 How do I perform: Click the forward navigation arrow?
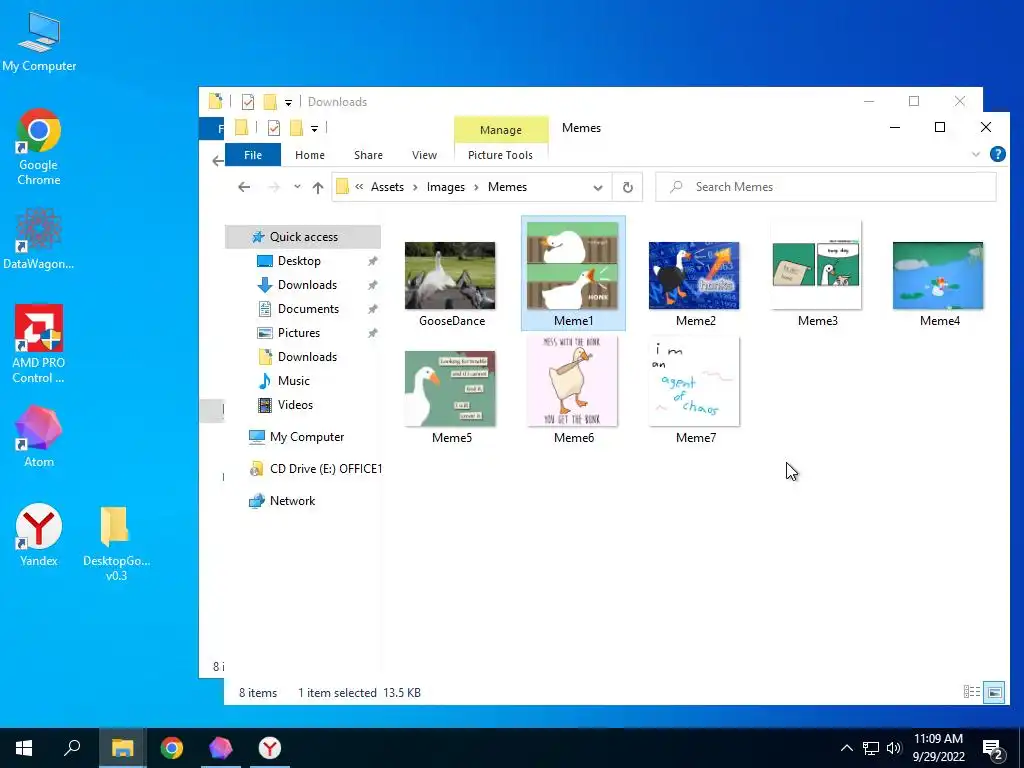click(x=274, y=187)
